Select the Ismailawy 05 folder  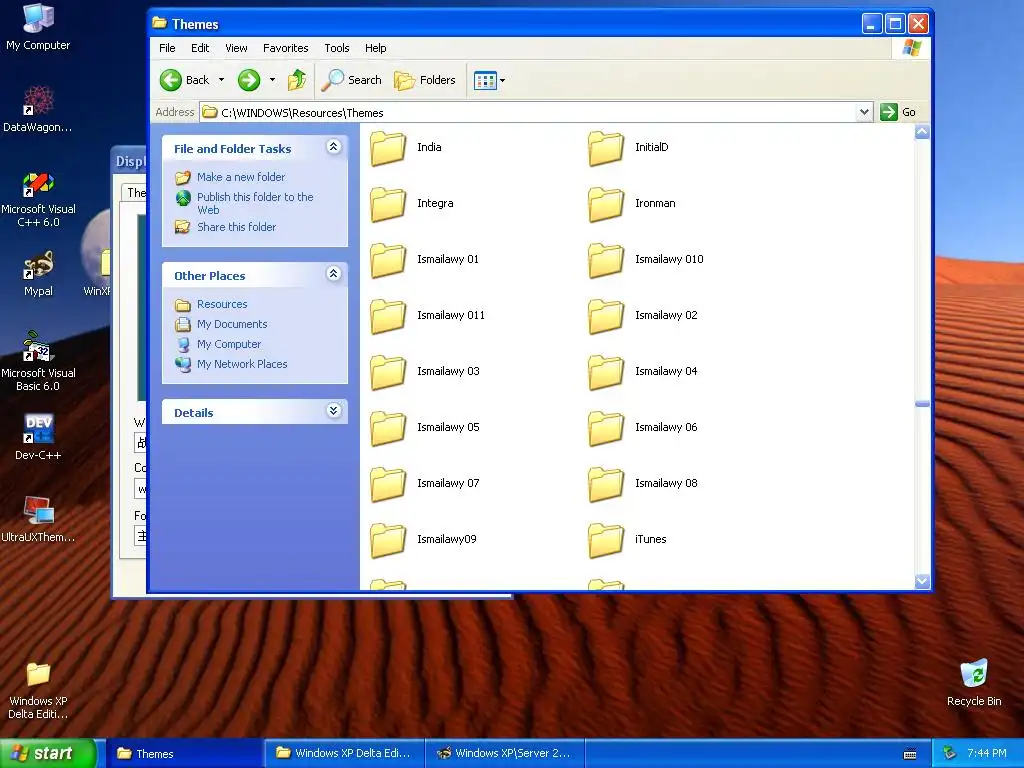coord(425,428)
